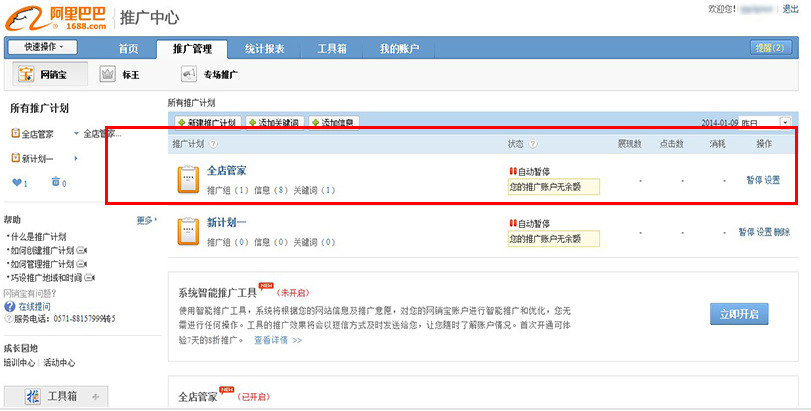Click the 标王 crown icon

[x=108, y=75]
